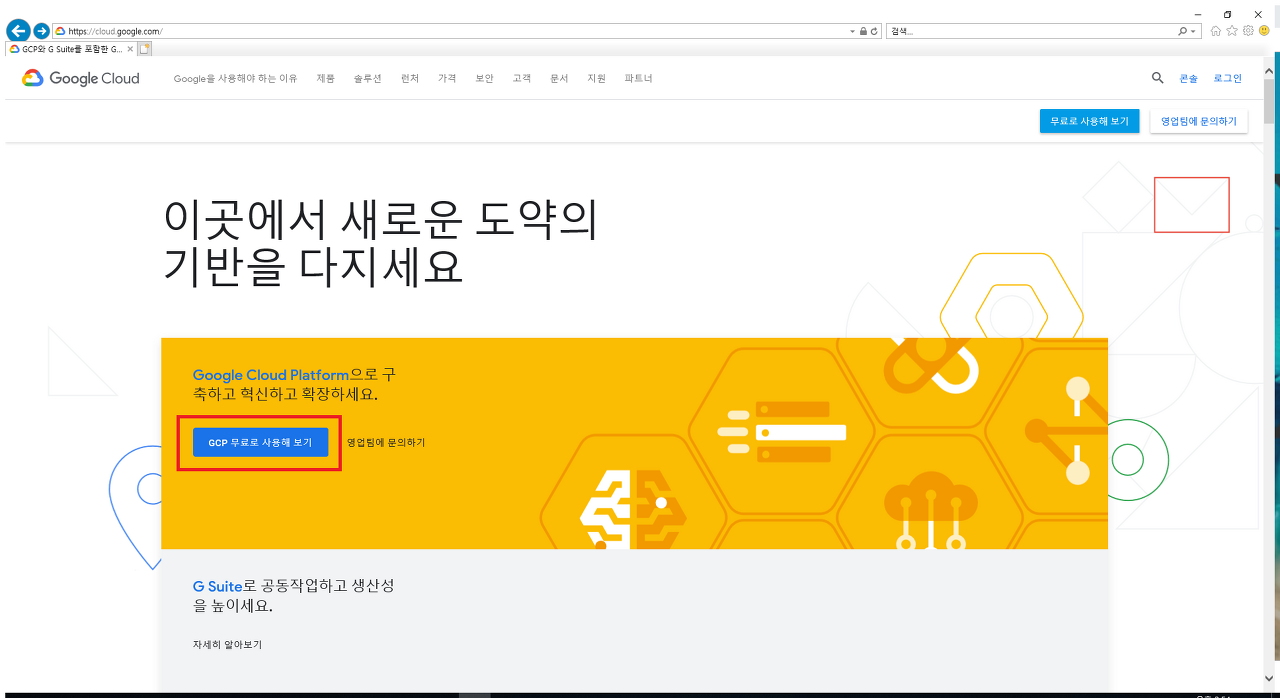Open the 문서 menu item
The height and width of the screenshot is (698, 1280).
point(559,78)
